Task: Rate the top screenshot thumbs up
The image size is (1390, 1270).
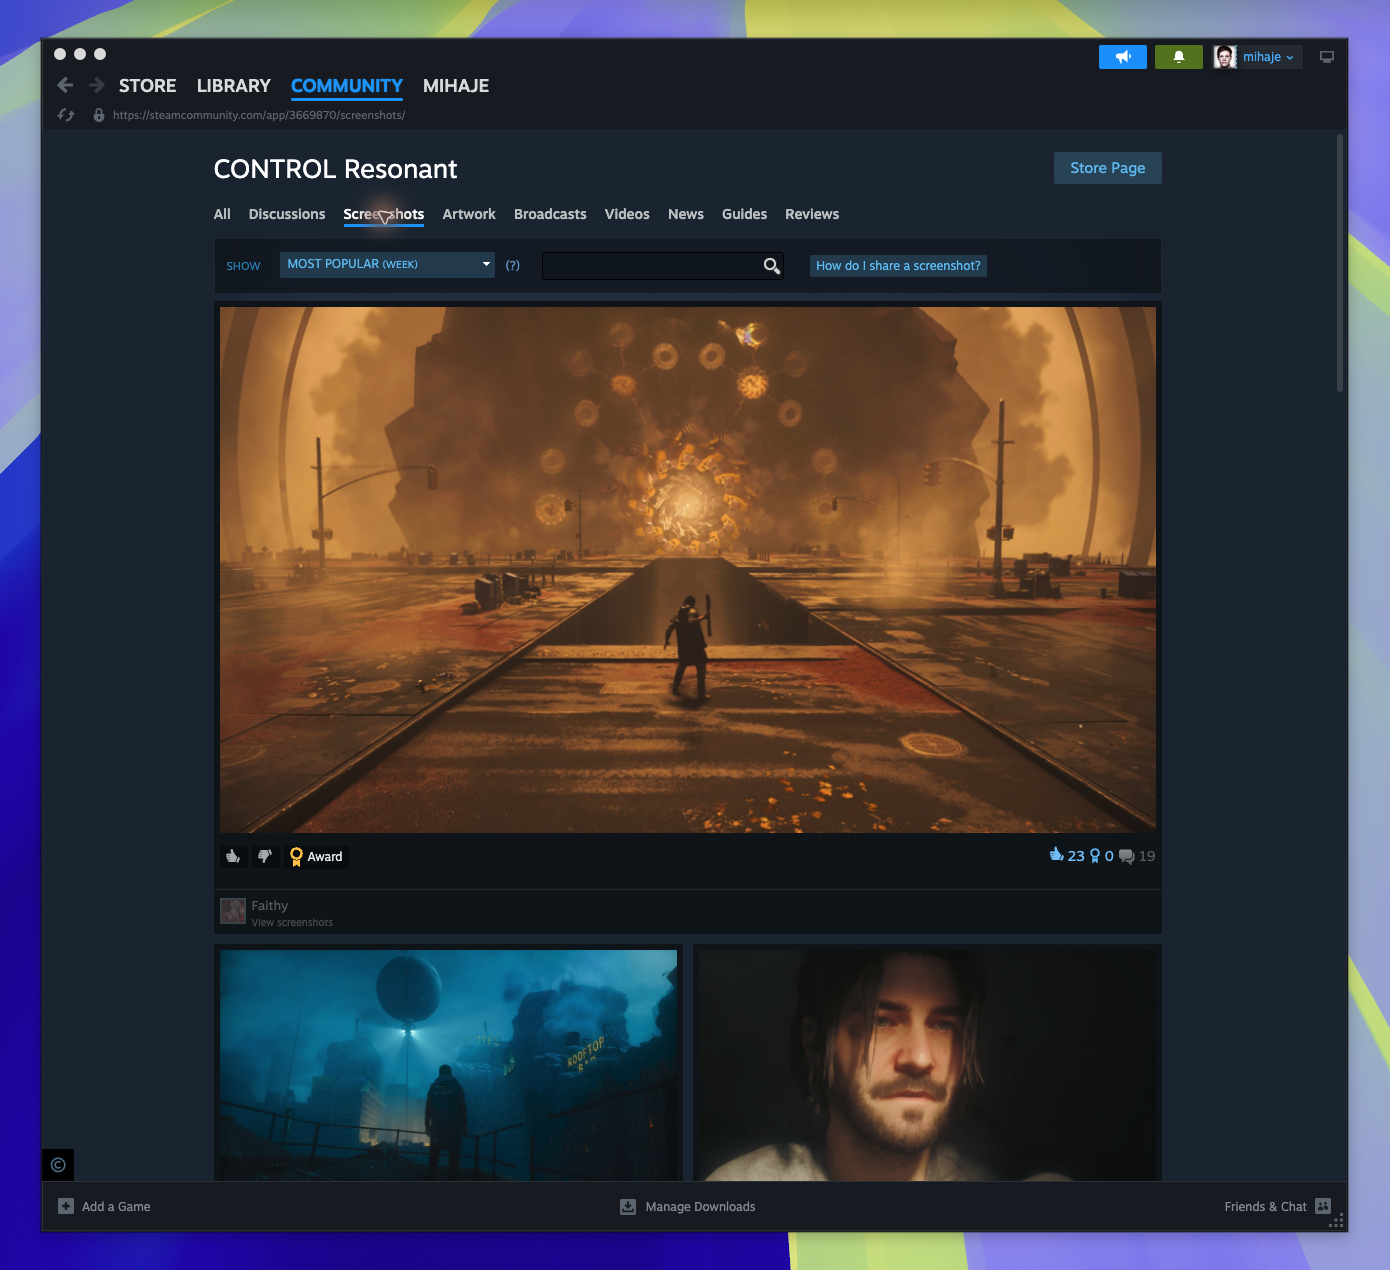Action: tap(233, 856)
